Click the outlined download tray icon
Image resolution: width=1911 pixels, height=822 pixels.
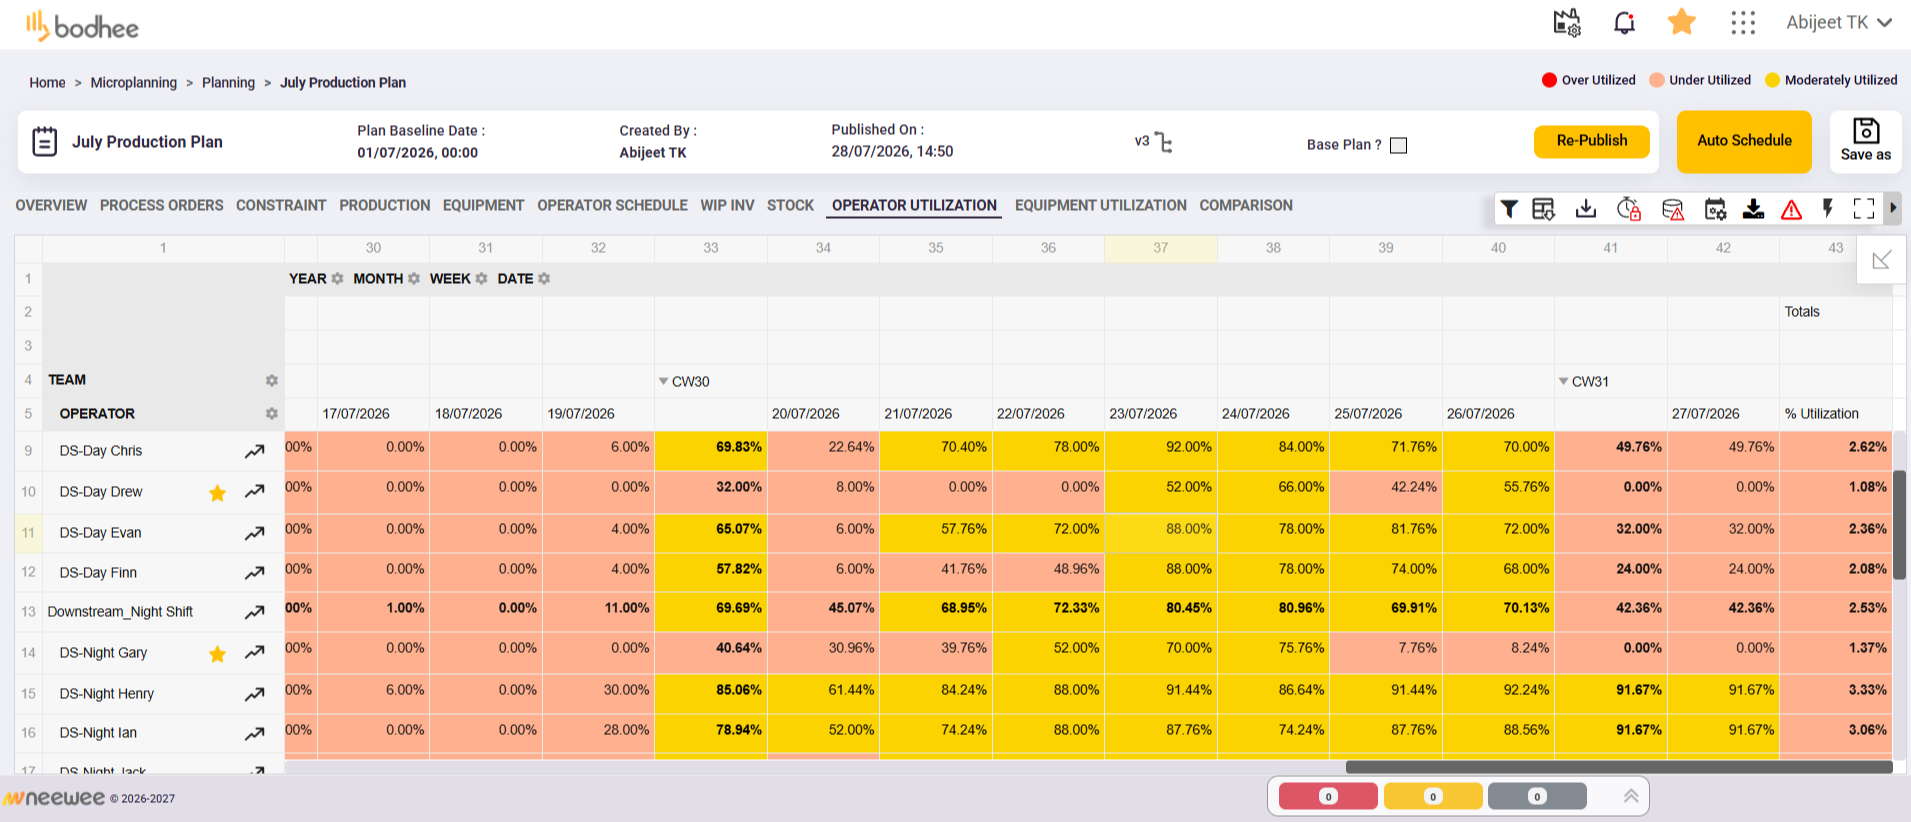click(1586, 208)
